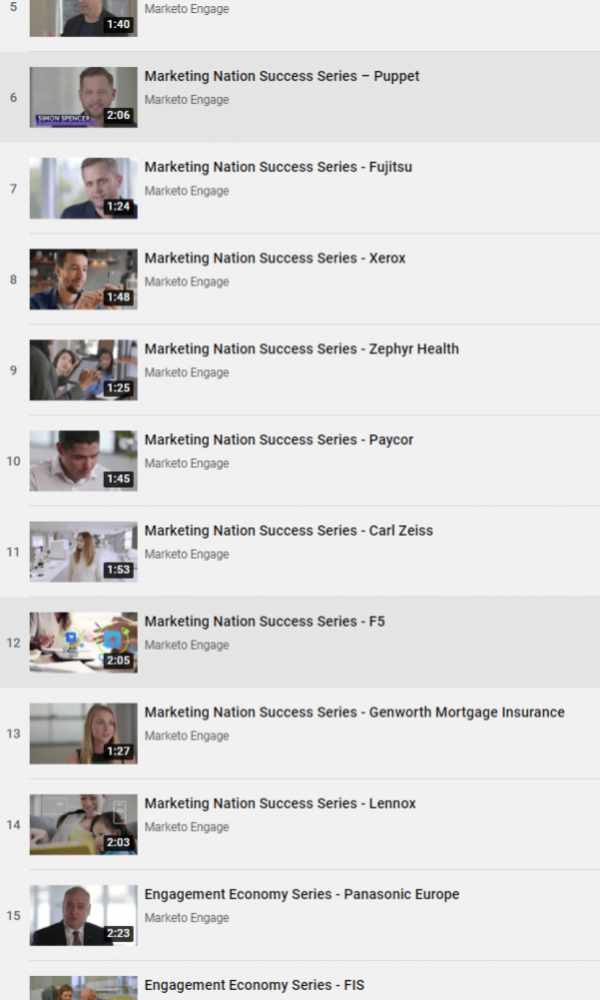
Task: Click playlist index number 6
Action: click(13, 98)
